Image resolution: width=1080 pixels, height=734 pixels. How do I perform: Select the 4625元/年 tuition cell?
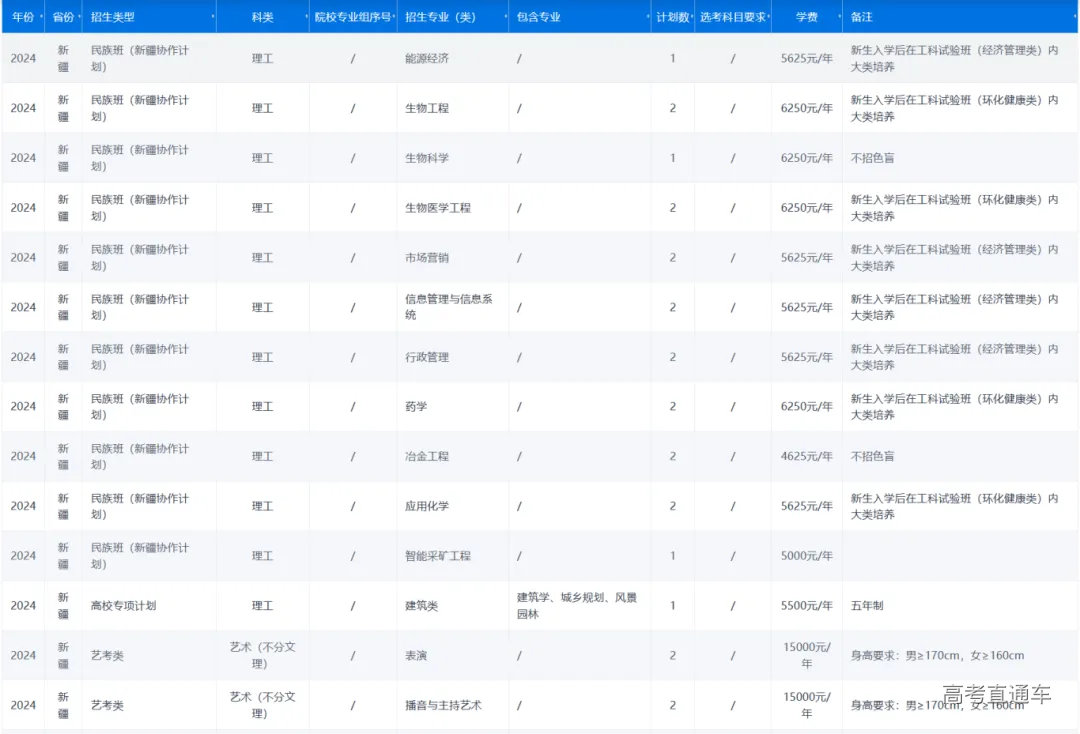click(806, 456)
